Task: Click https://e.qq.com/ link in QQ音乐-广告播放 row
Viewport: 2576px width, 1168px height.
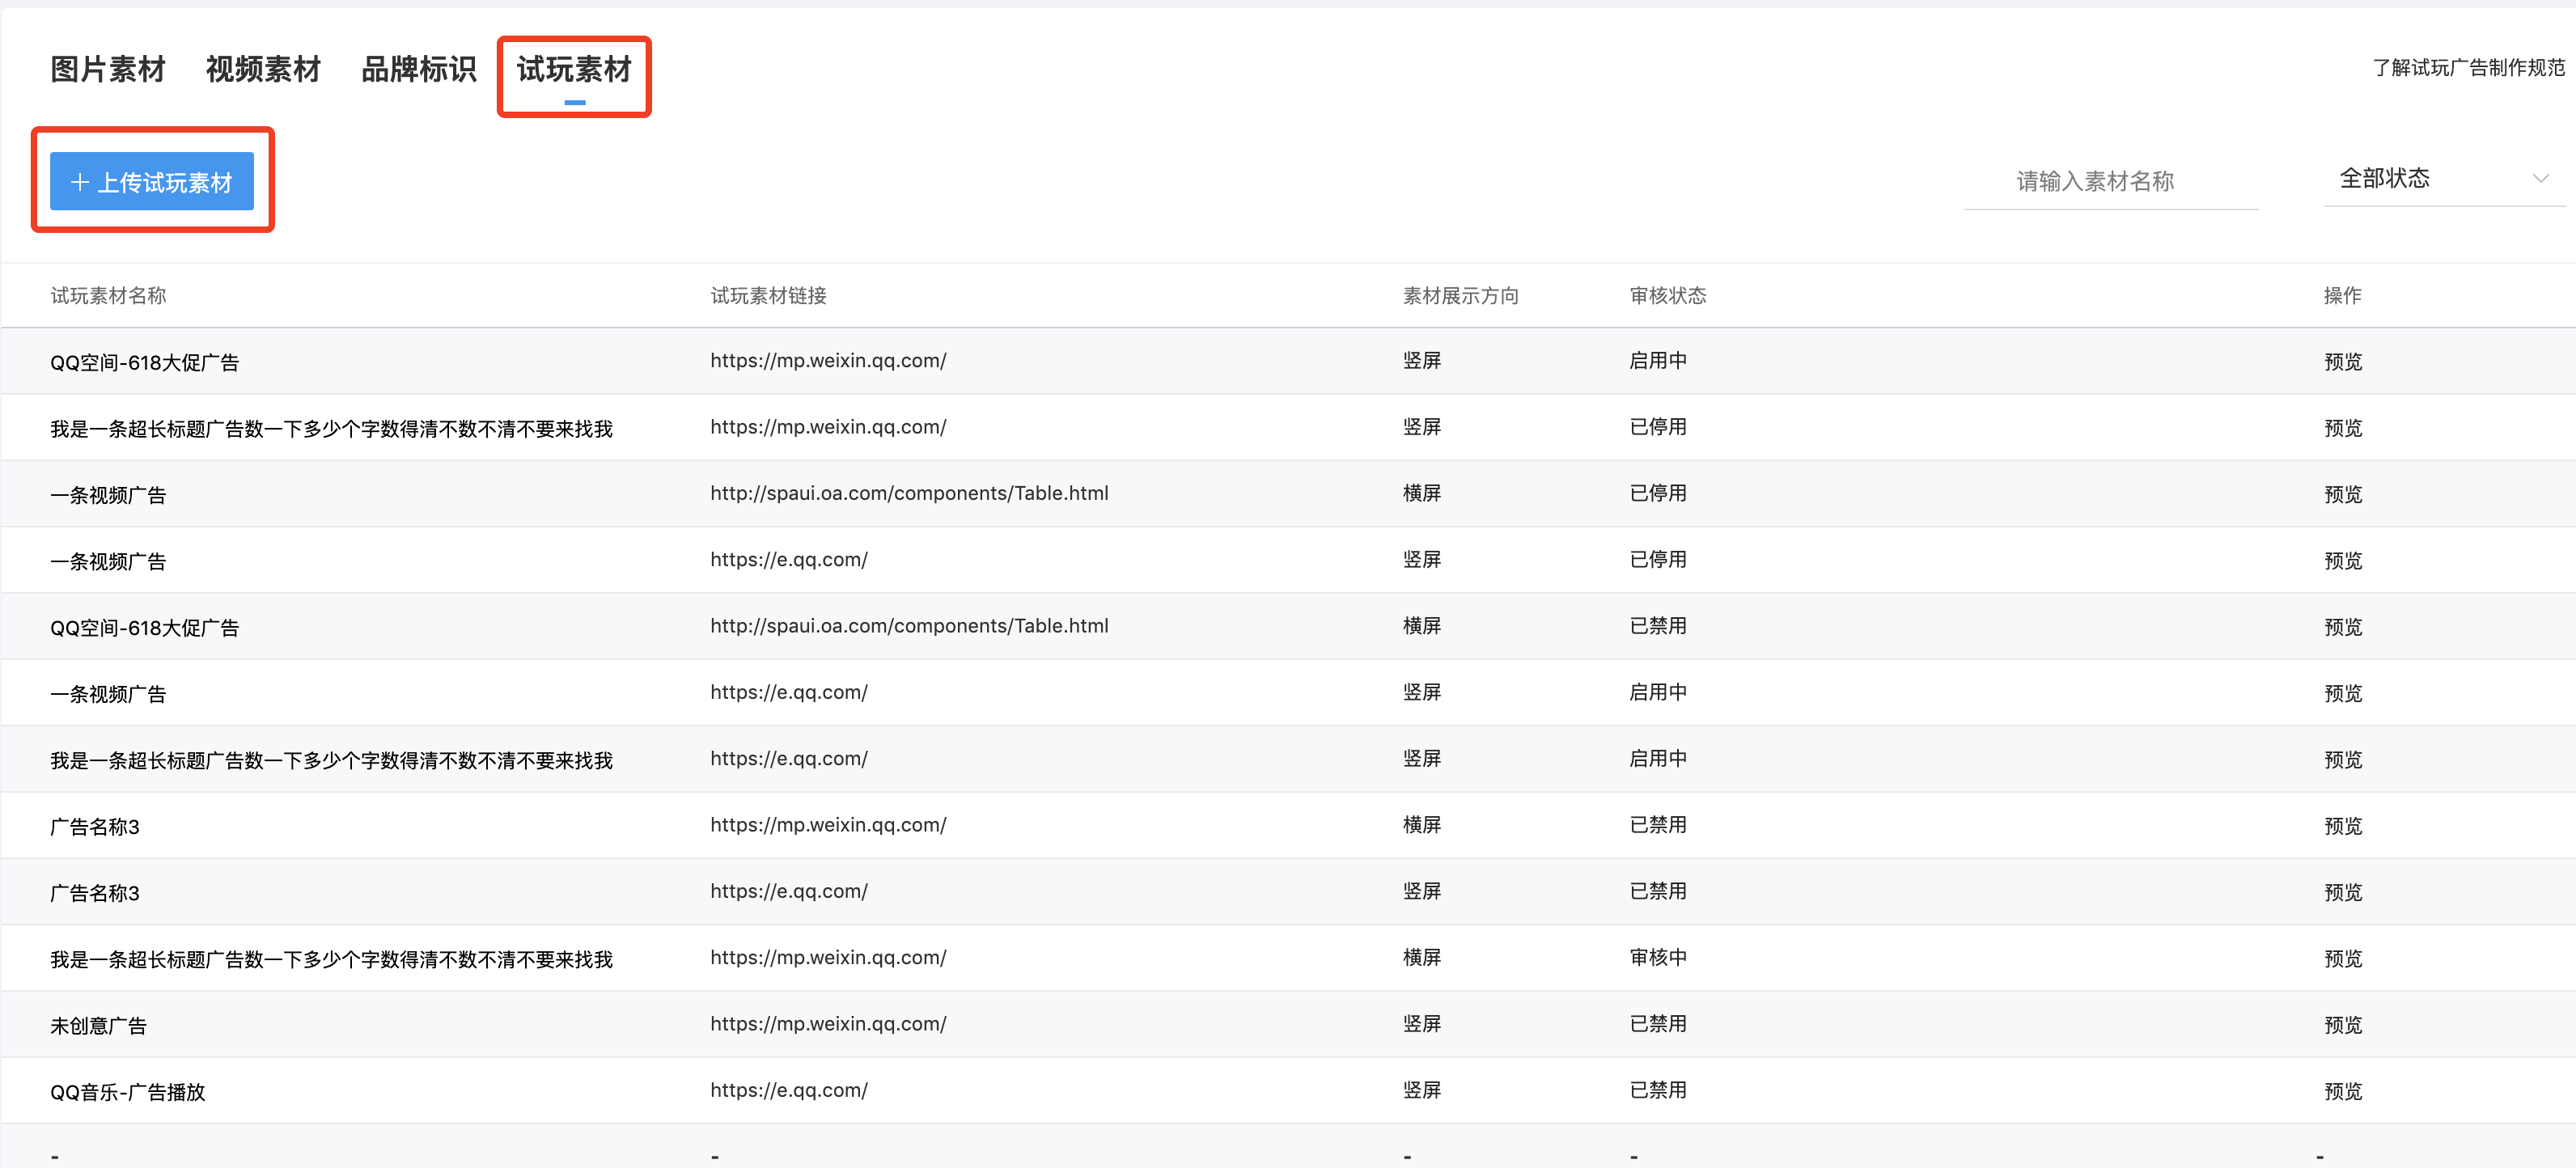Action: pyautogui.click(x=789, y=1091)
